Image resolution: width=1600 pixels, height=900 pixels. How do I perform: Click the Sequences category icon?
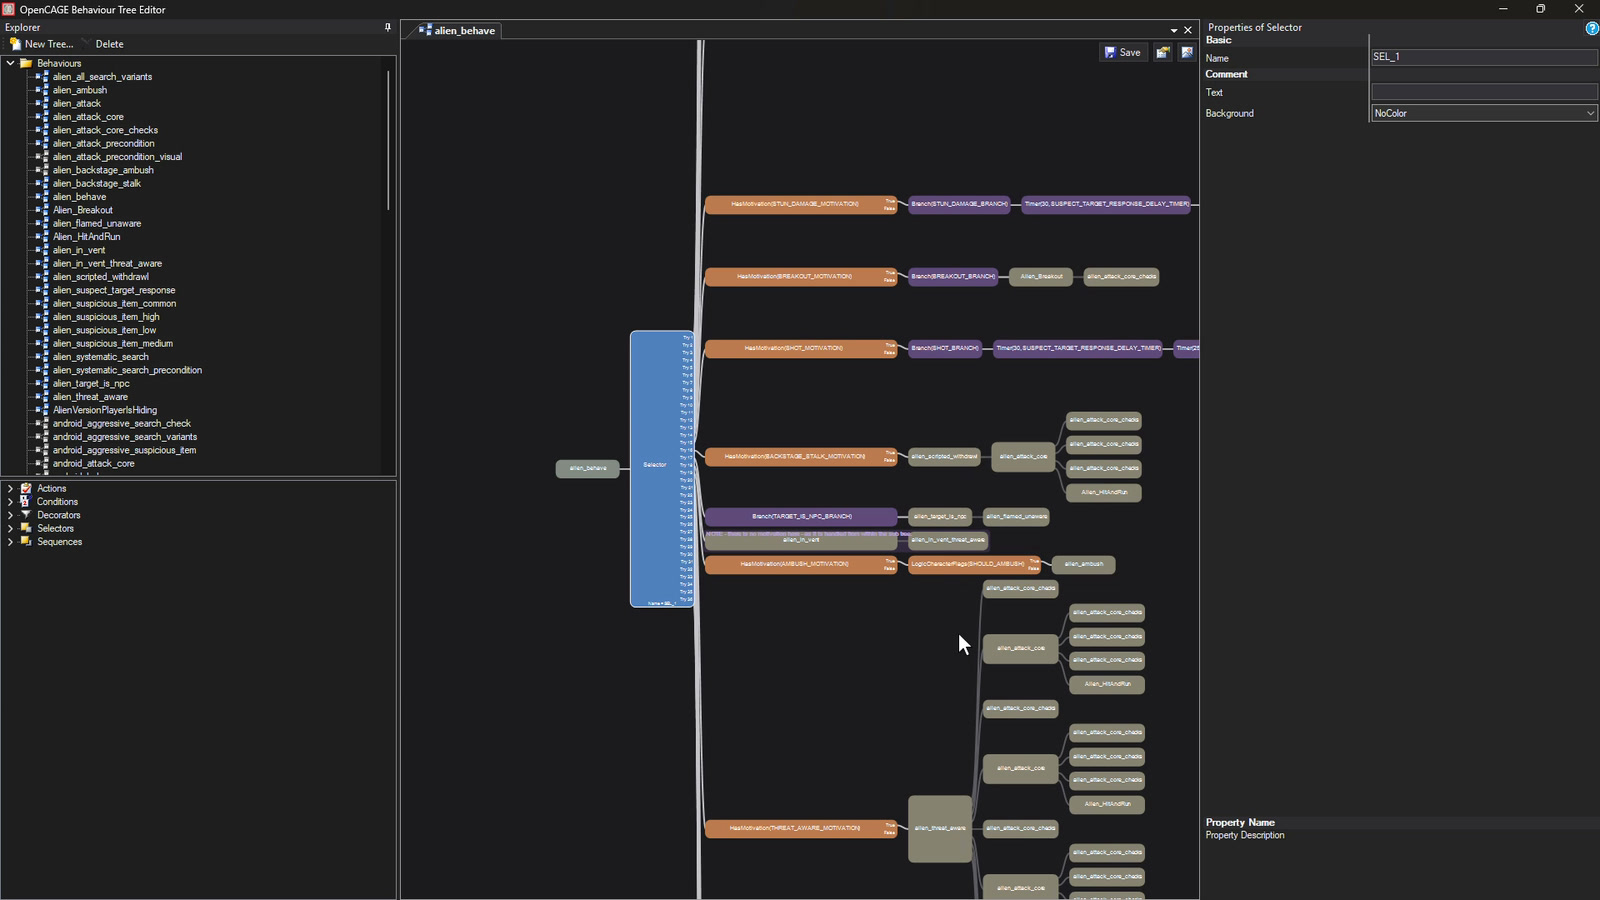coord(26,541)
